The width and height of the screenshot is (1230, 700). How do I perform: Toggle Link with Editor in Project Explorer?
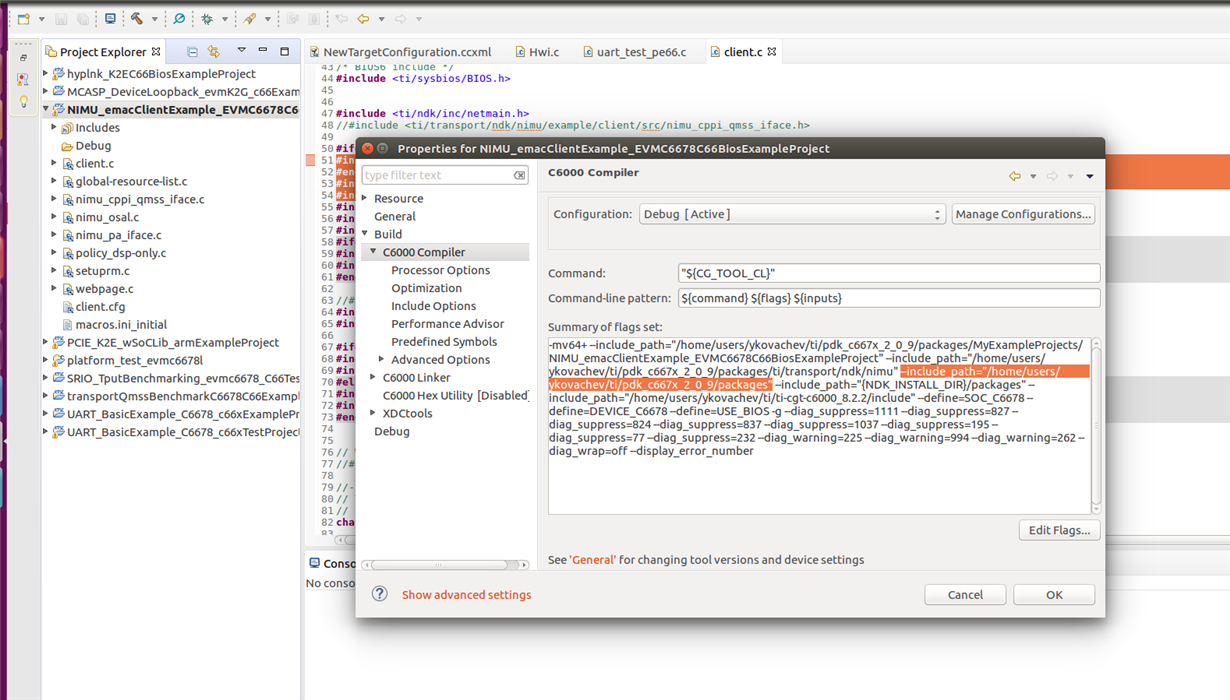pos(213,51)
